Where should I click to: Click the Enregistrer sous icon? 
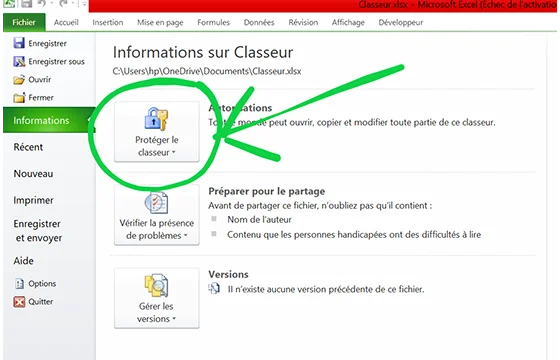pyautogui.click(x=19, y=61)
